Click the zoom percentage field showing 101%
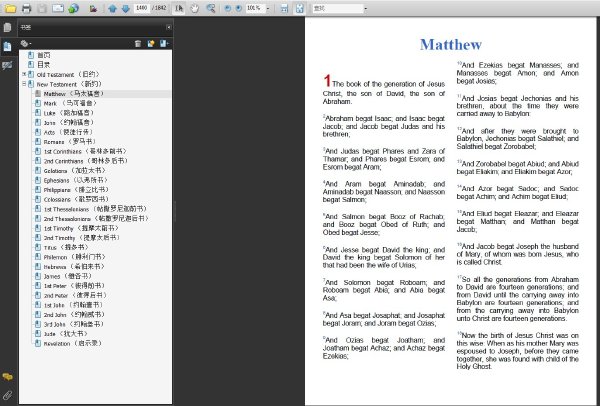 tap(254, 8)
